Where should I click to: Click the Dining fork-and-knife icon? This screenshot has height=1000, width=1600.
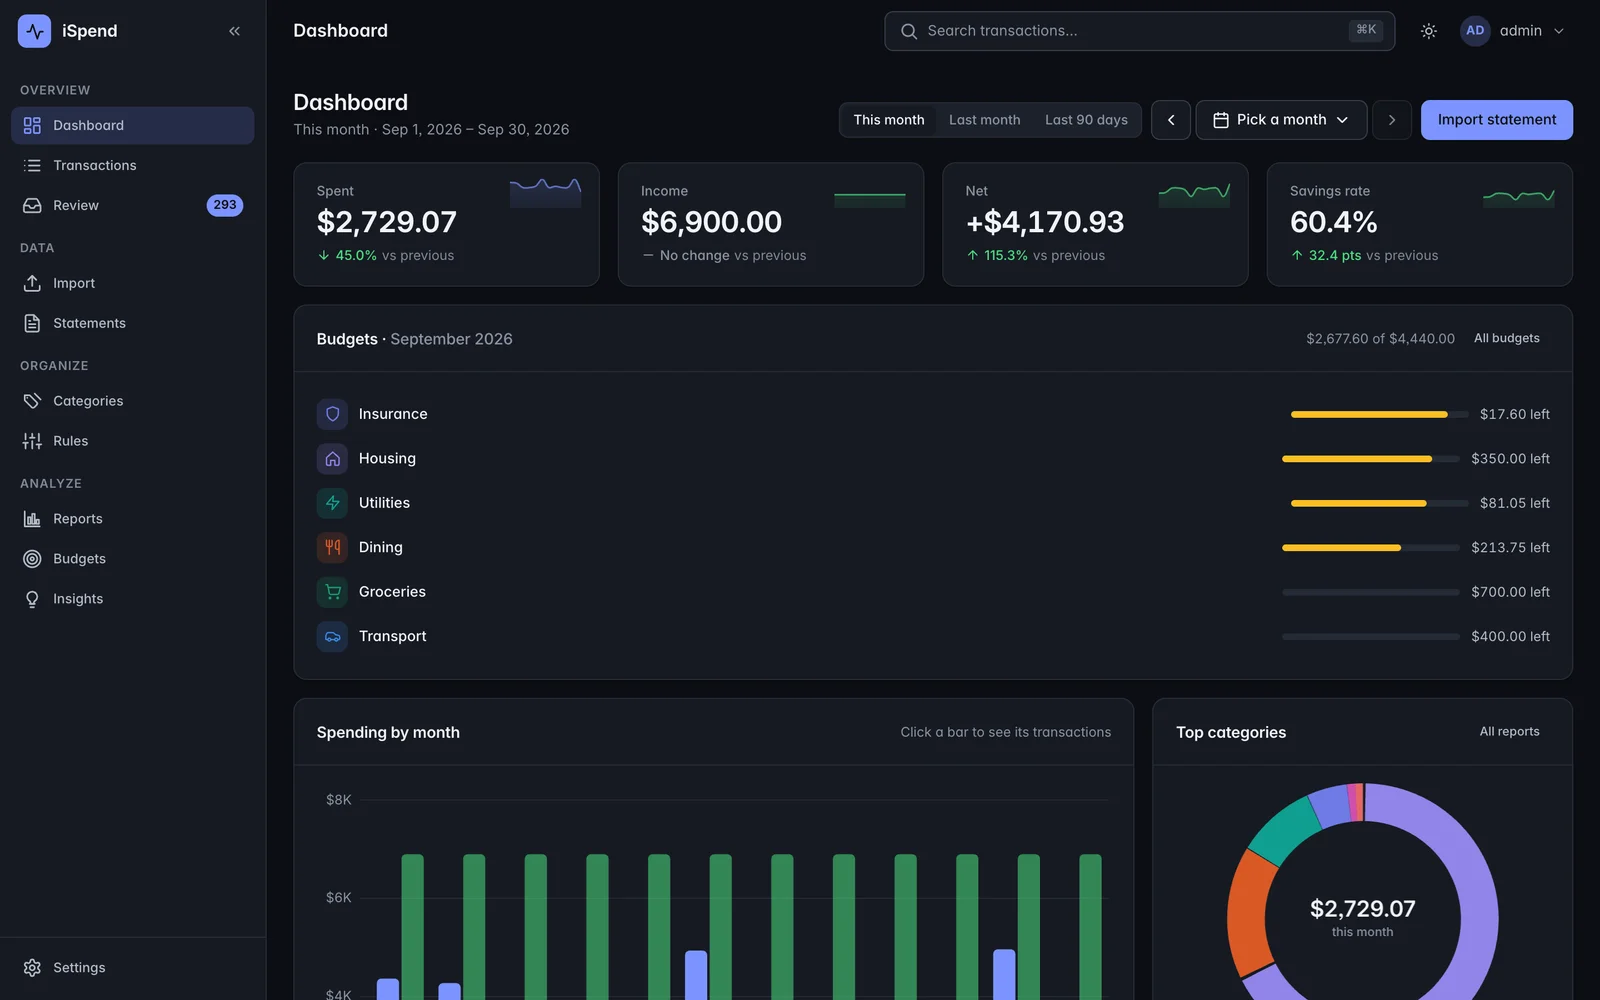point(333,547)
